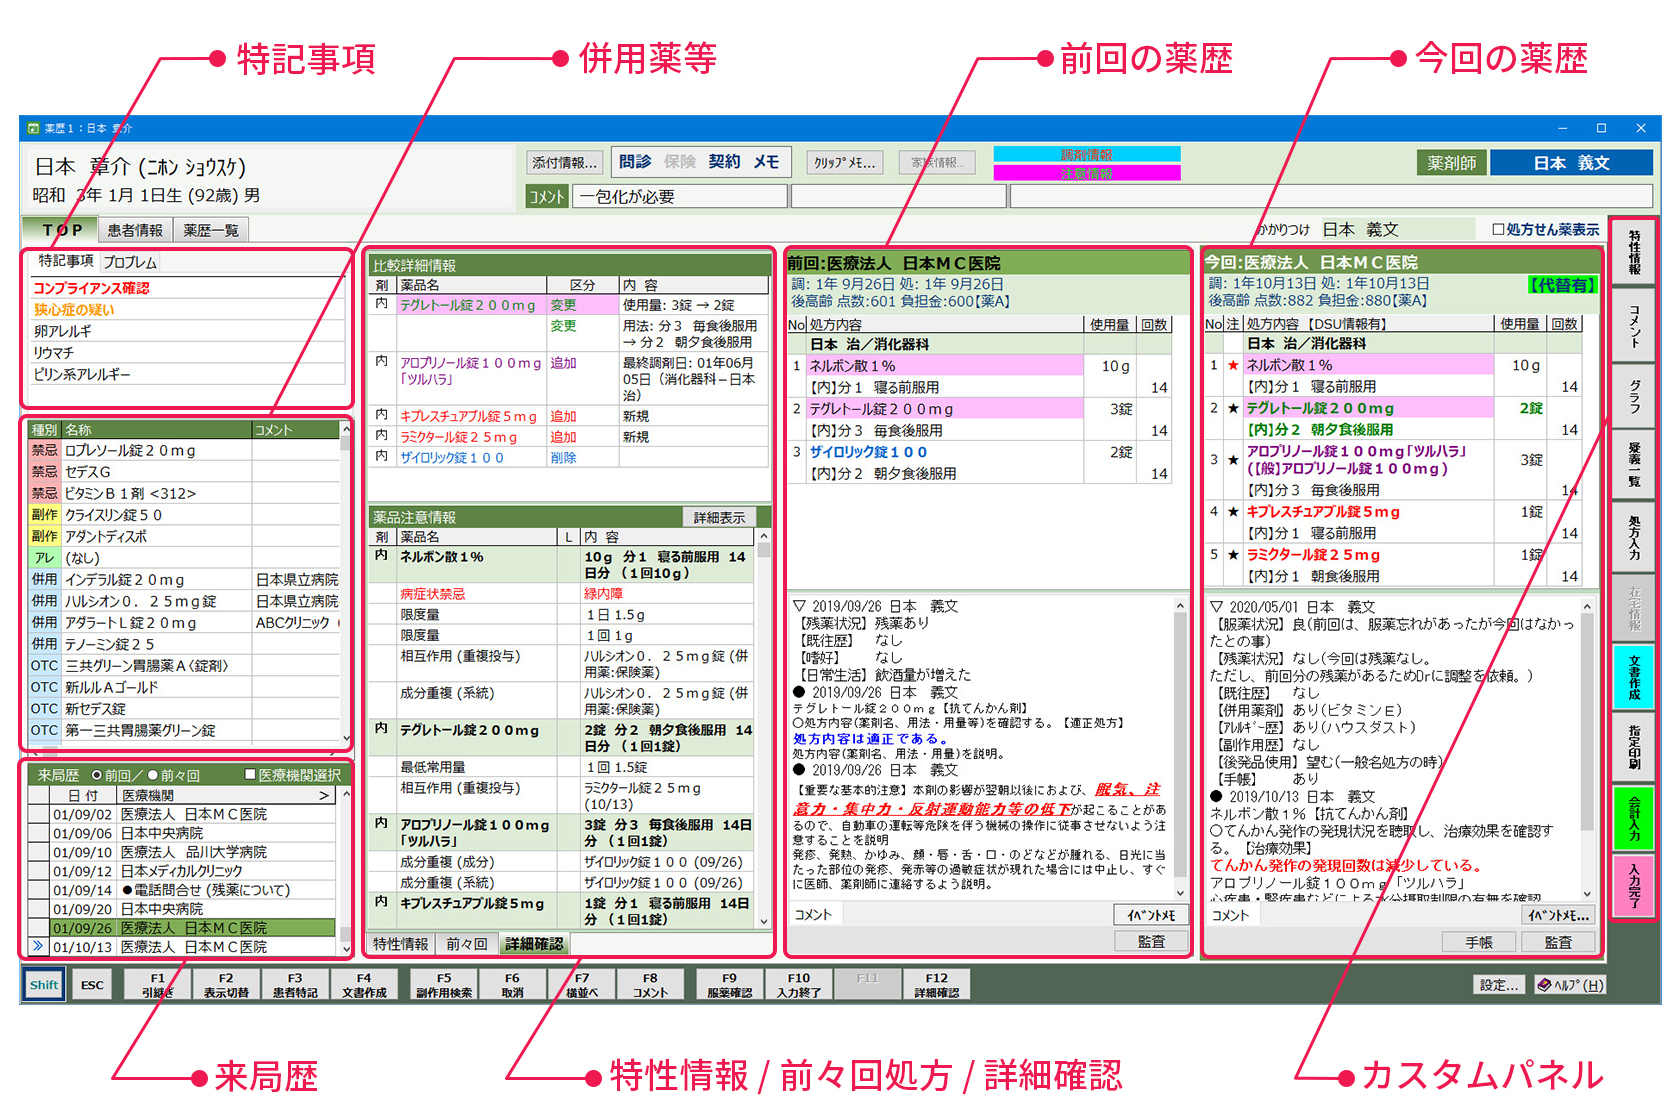Viewport: 1680px width, 1120px height.
Task: Click the 監査 button under previous record
Action: click(x=1151, y=941)
